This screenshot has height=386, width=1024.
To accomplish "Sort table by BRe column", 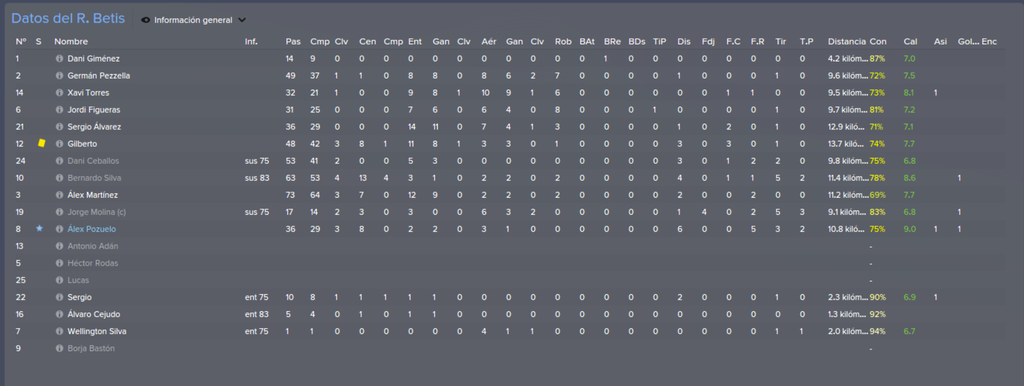I will (612, 42).
